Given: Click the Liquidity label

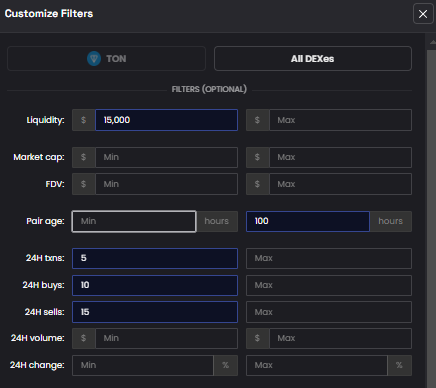Looking at the screenshot, I should [x=45, y=120].
